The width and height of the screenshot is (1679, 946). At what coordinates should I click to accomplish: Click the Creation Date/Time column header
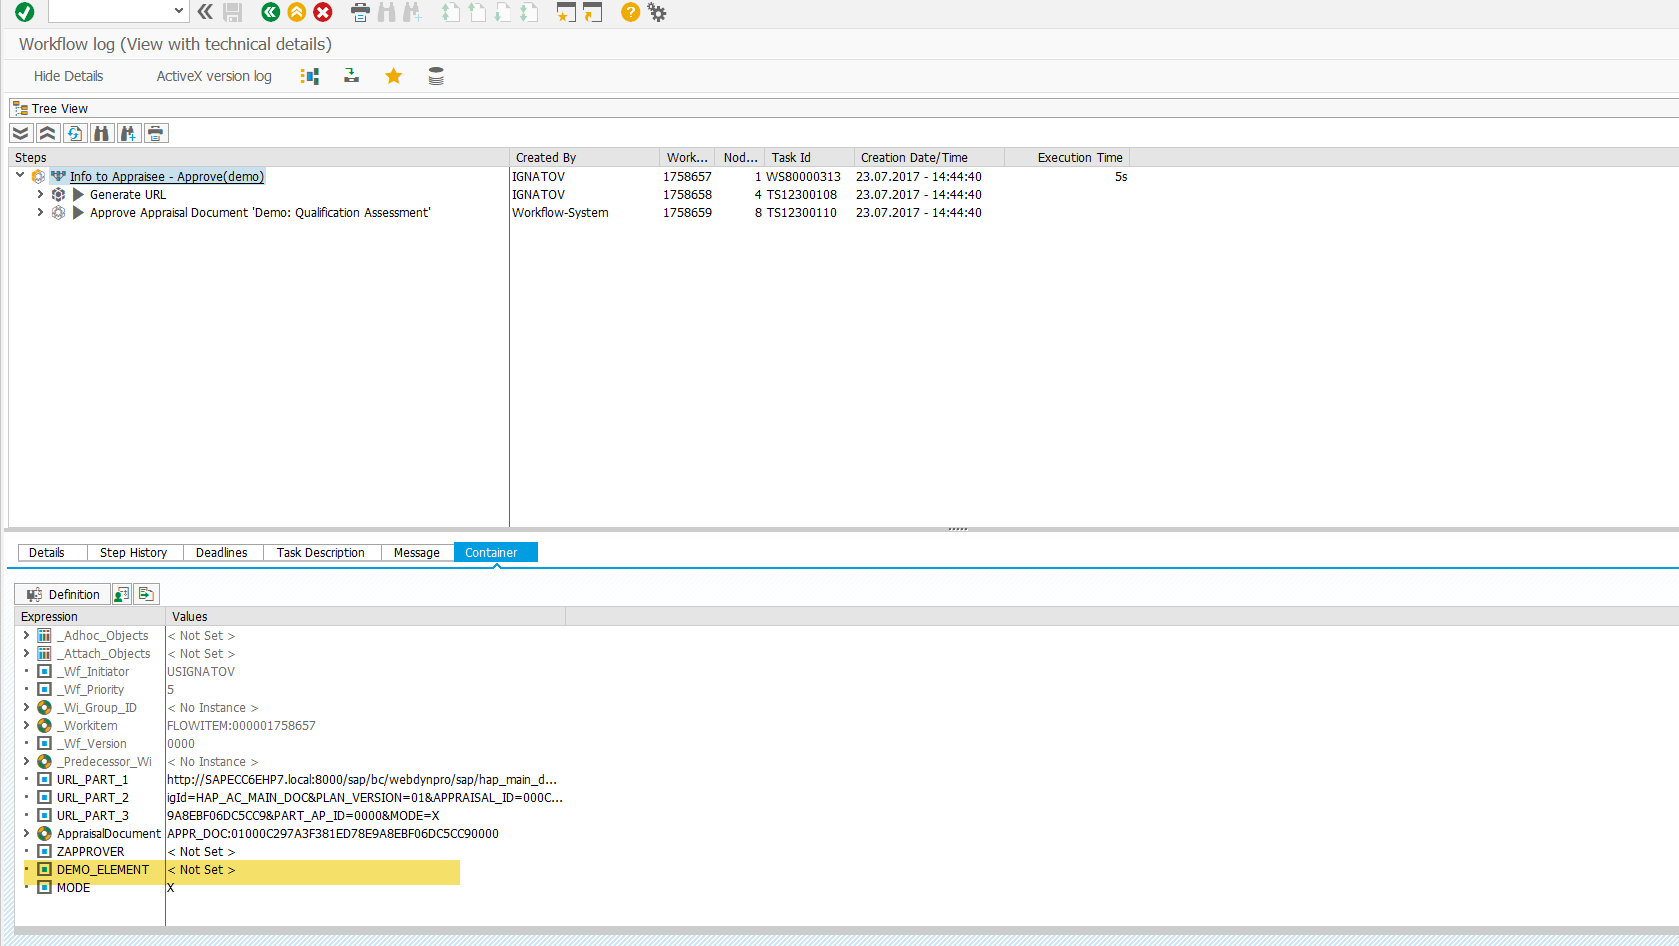pyautogui.click(x=930, y=157)
